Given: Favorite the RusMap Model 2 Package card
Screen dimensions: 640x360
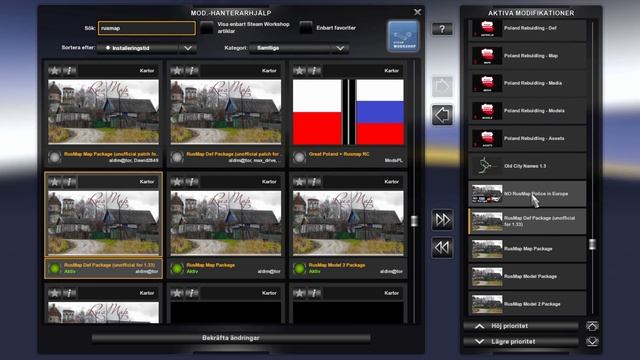Looking at the screenshot, I should tap(299, 182).
